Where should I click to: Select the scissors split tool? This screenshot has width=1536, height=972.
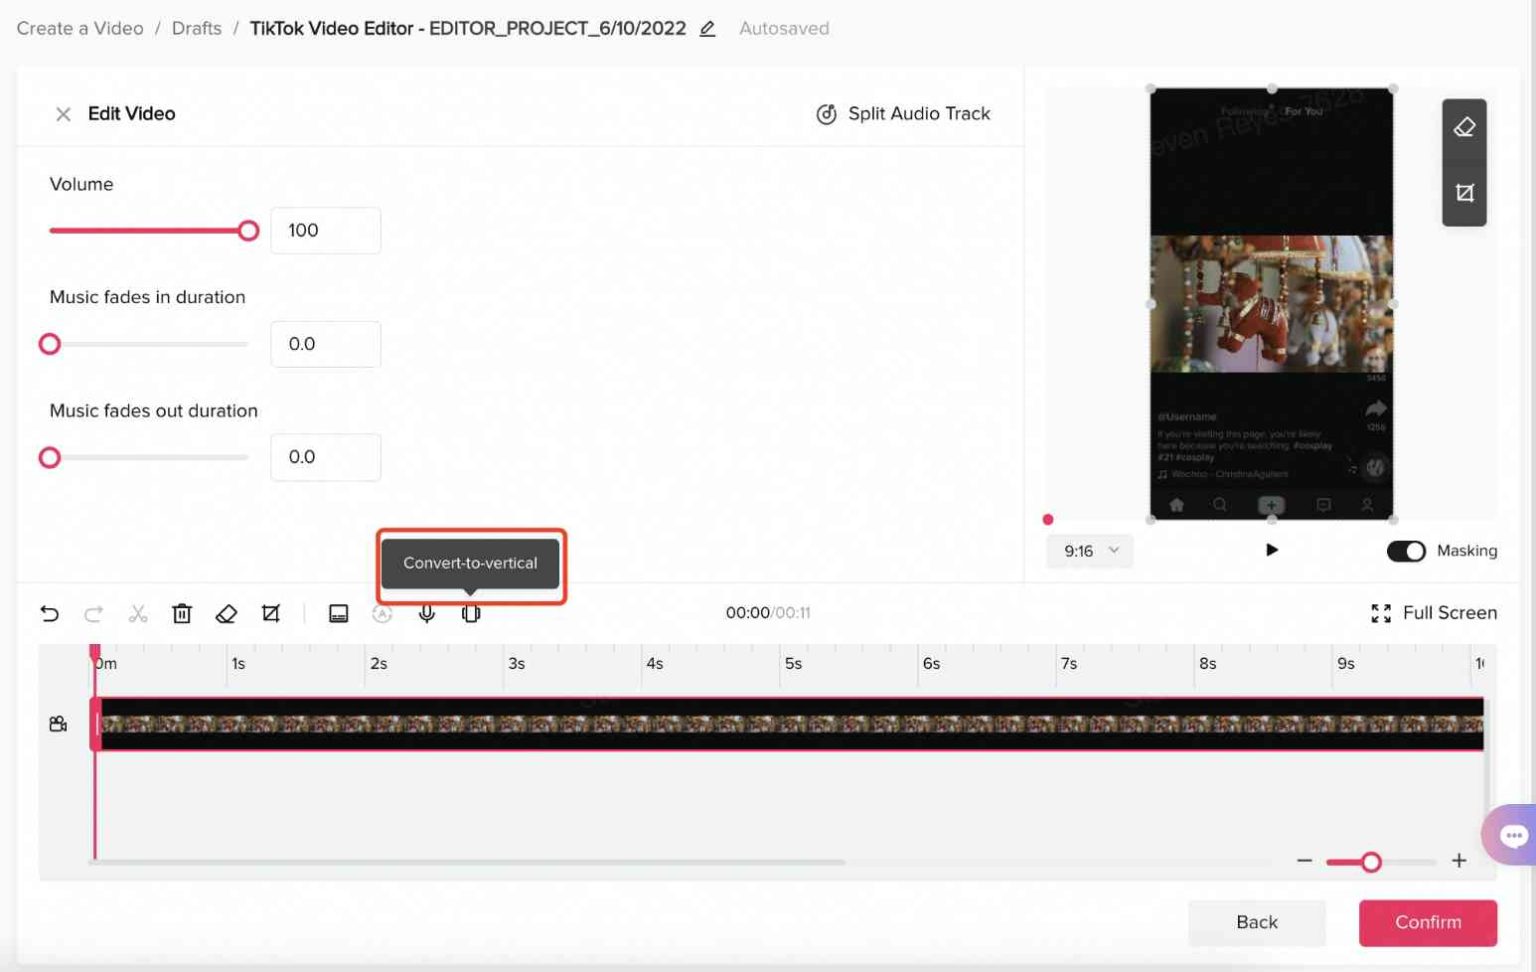[138, 613]
